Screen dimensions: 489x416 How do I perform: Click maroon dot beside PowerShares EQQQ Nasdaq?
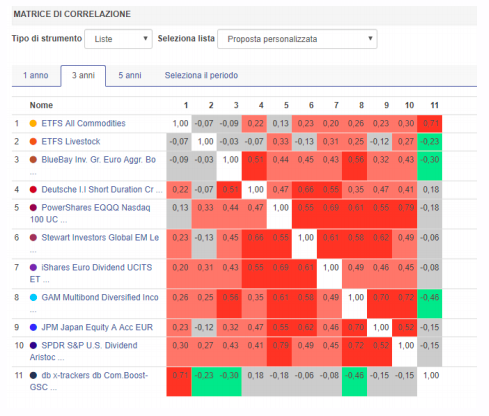pyautogui.click(x=33, y=208)
